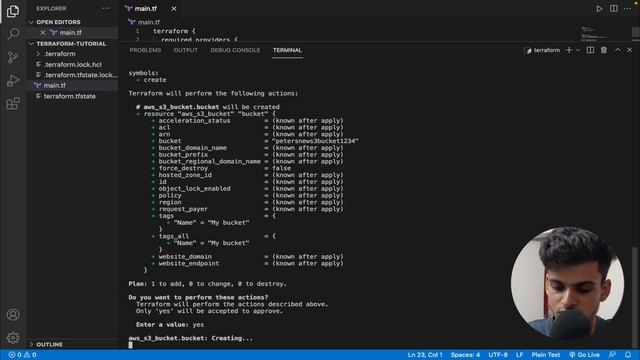
Task: Open the Extensions view icon
Action: pyautogui.click(x=13, y=104)
